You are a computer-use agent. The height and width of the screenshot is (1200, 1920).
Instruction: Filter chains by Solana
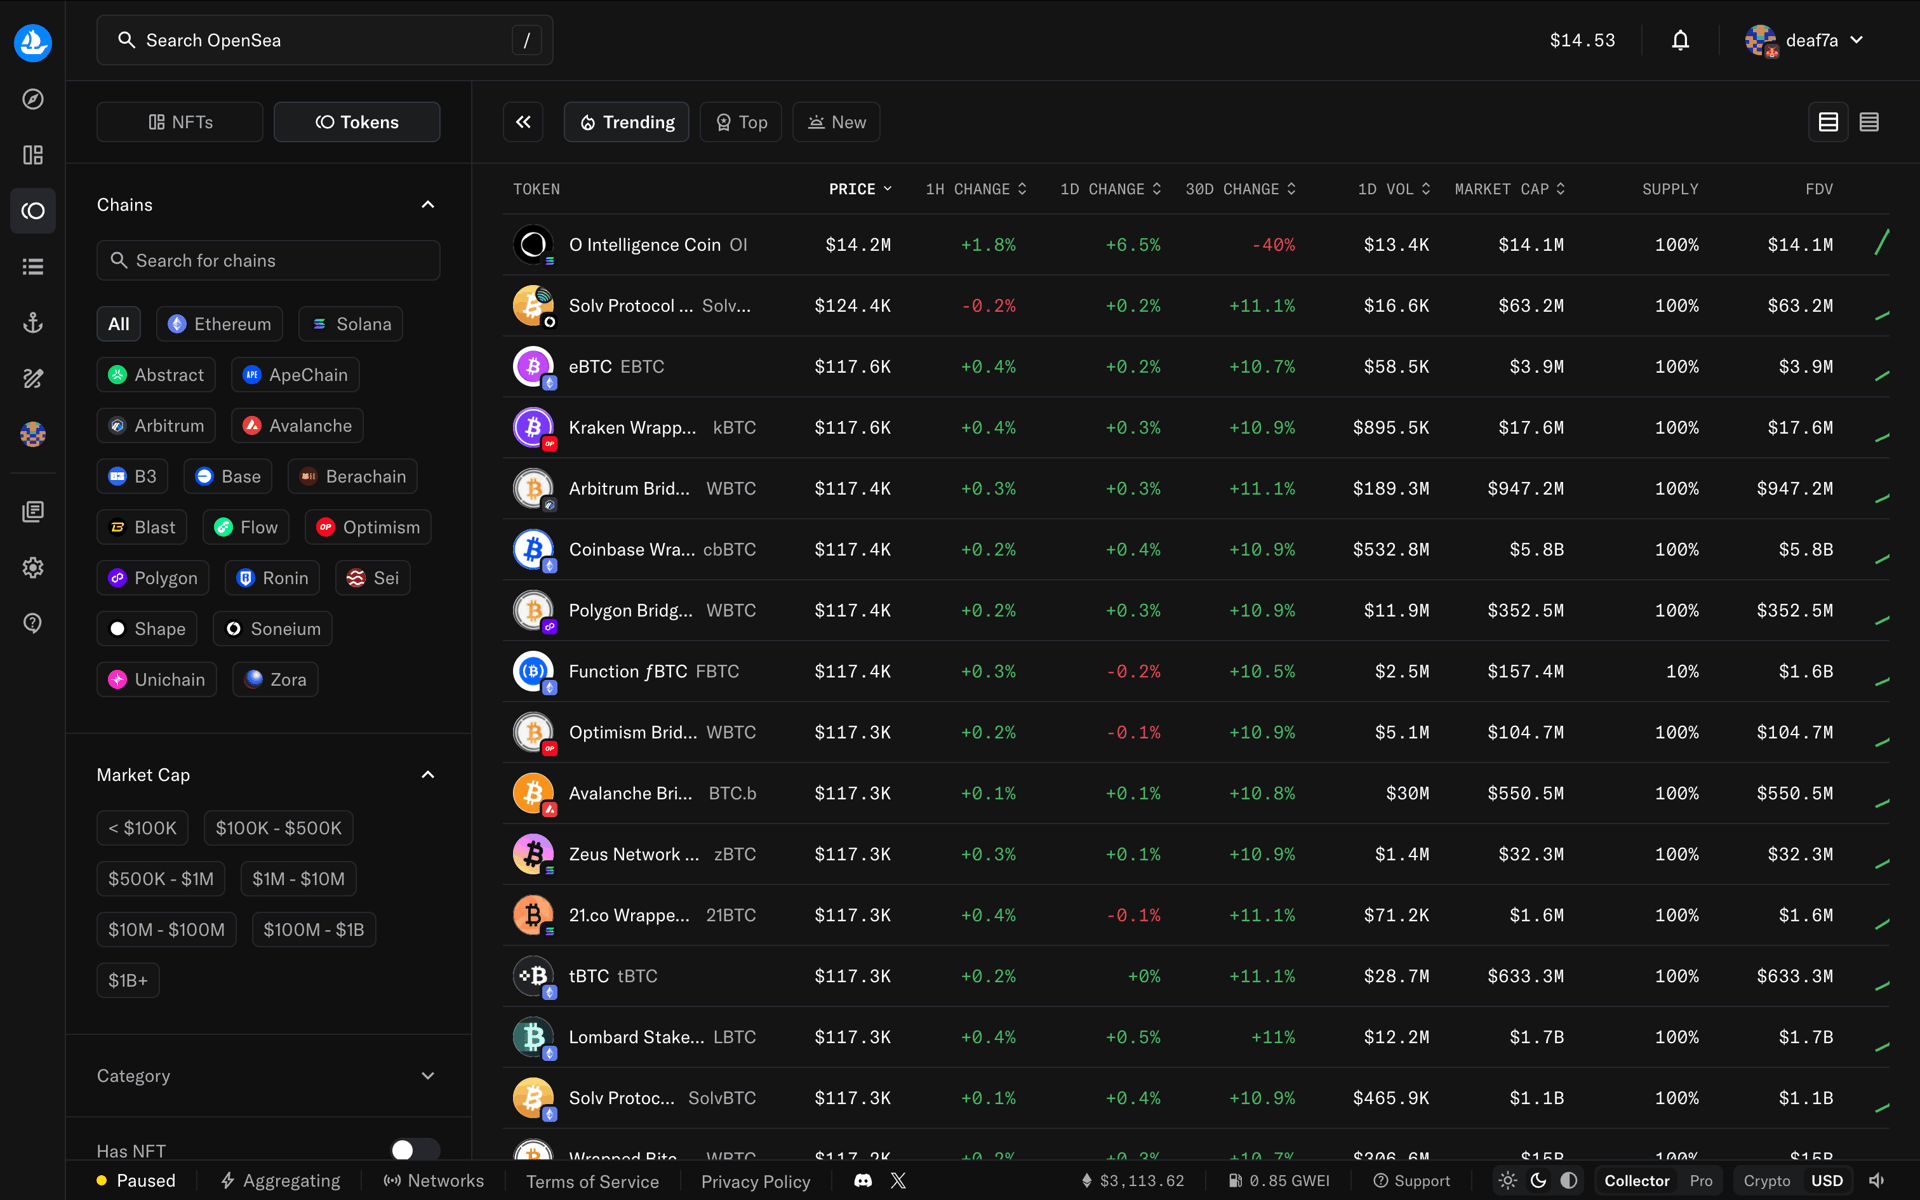point(351,324)
